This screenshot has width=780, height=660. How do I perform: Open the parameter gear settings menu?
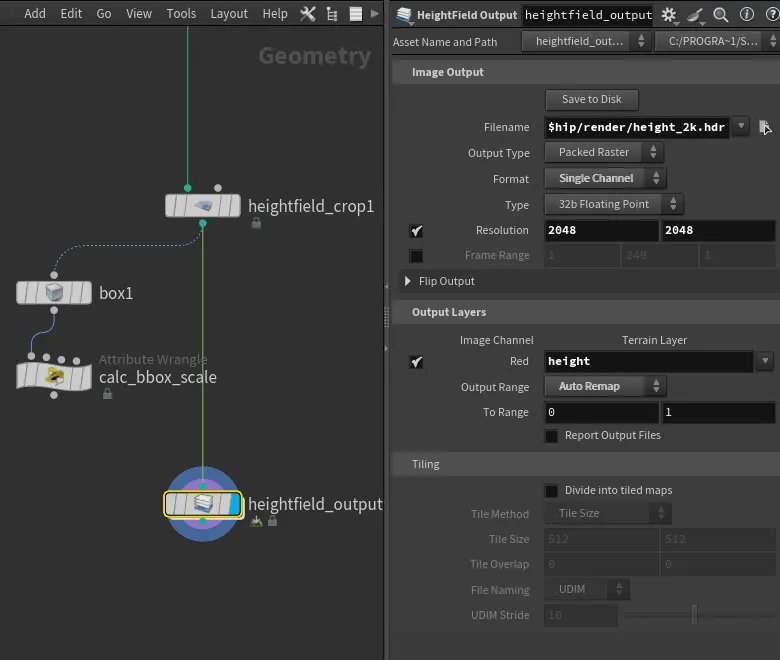pos(669,15)
